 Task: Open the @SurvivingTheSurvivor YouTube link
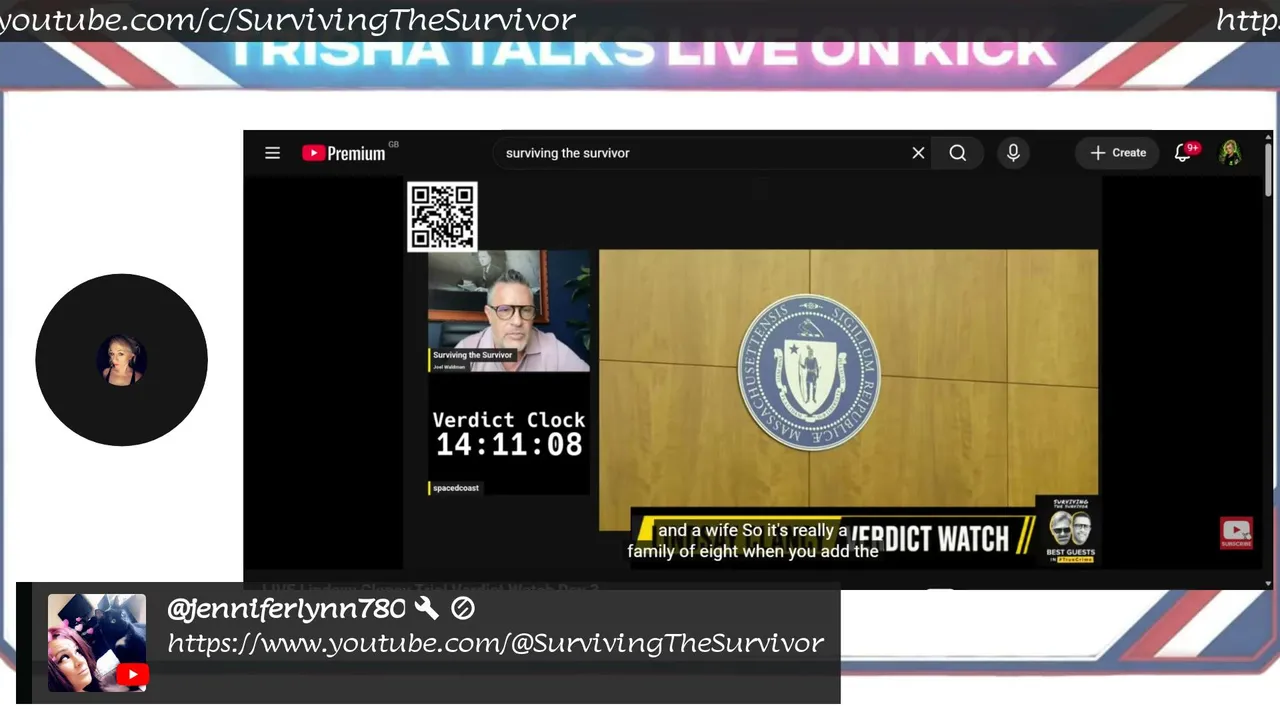click(x=496, y=643)
